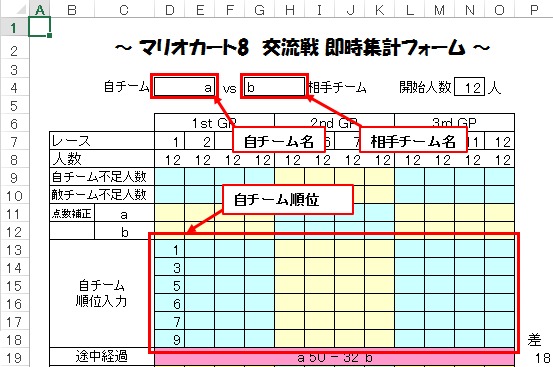The width and height of the screenshot is (553, 367).
Task: Click the title マリオカート8 交流戦 即時集計フォーム
Action: click(302, 48)
